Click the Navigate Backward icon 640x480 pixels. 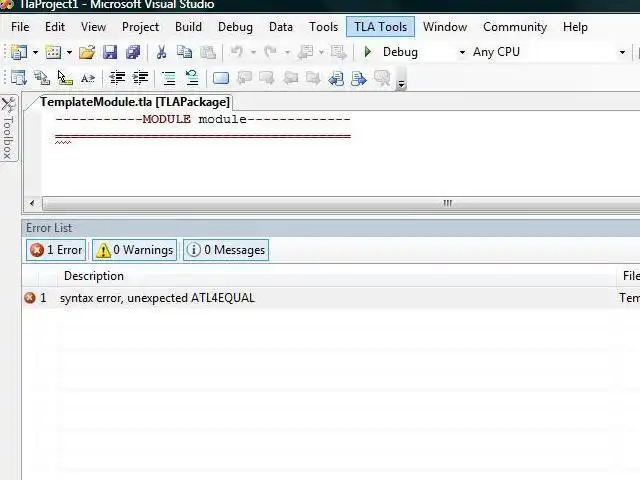coord(306,52)
